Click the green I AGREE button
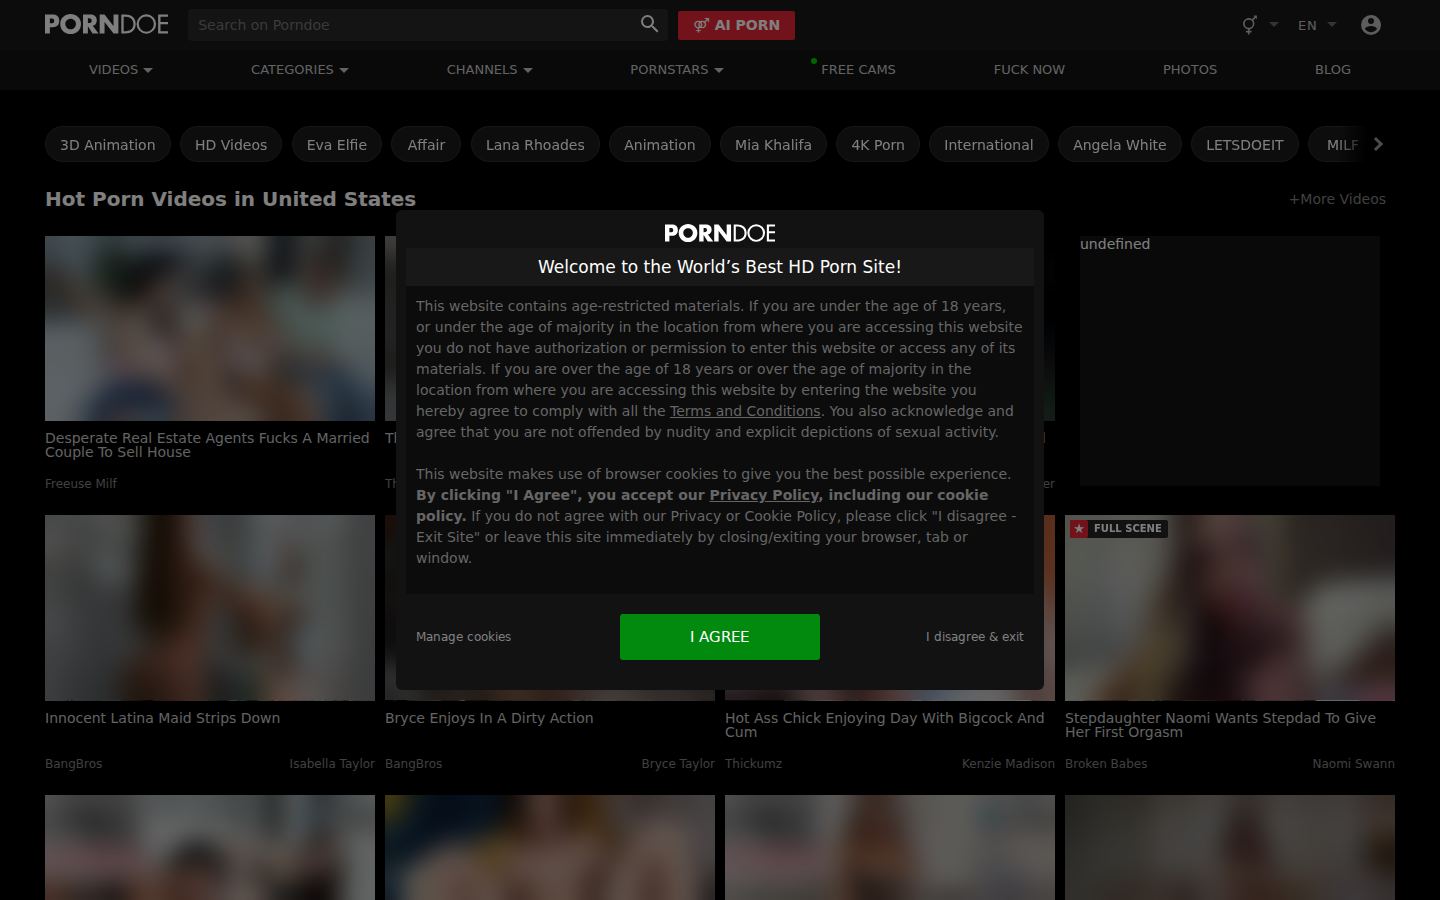 tap(720, 637)
